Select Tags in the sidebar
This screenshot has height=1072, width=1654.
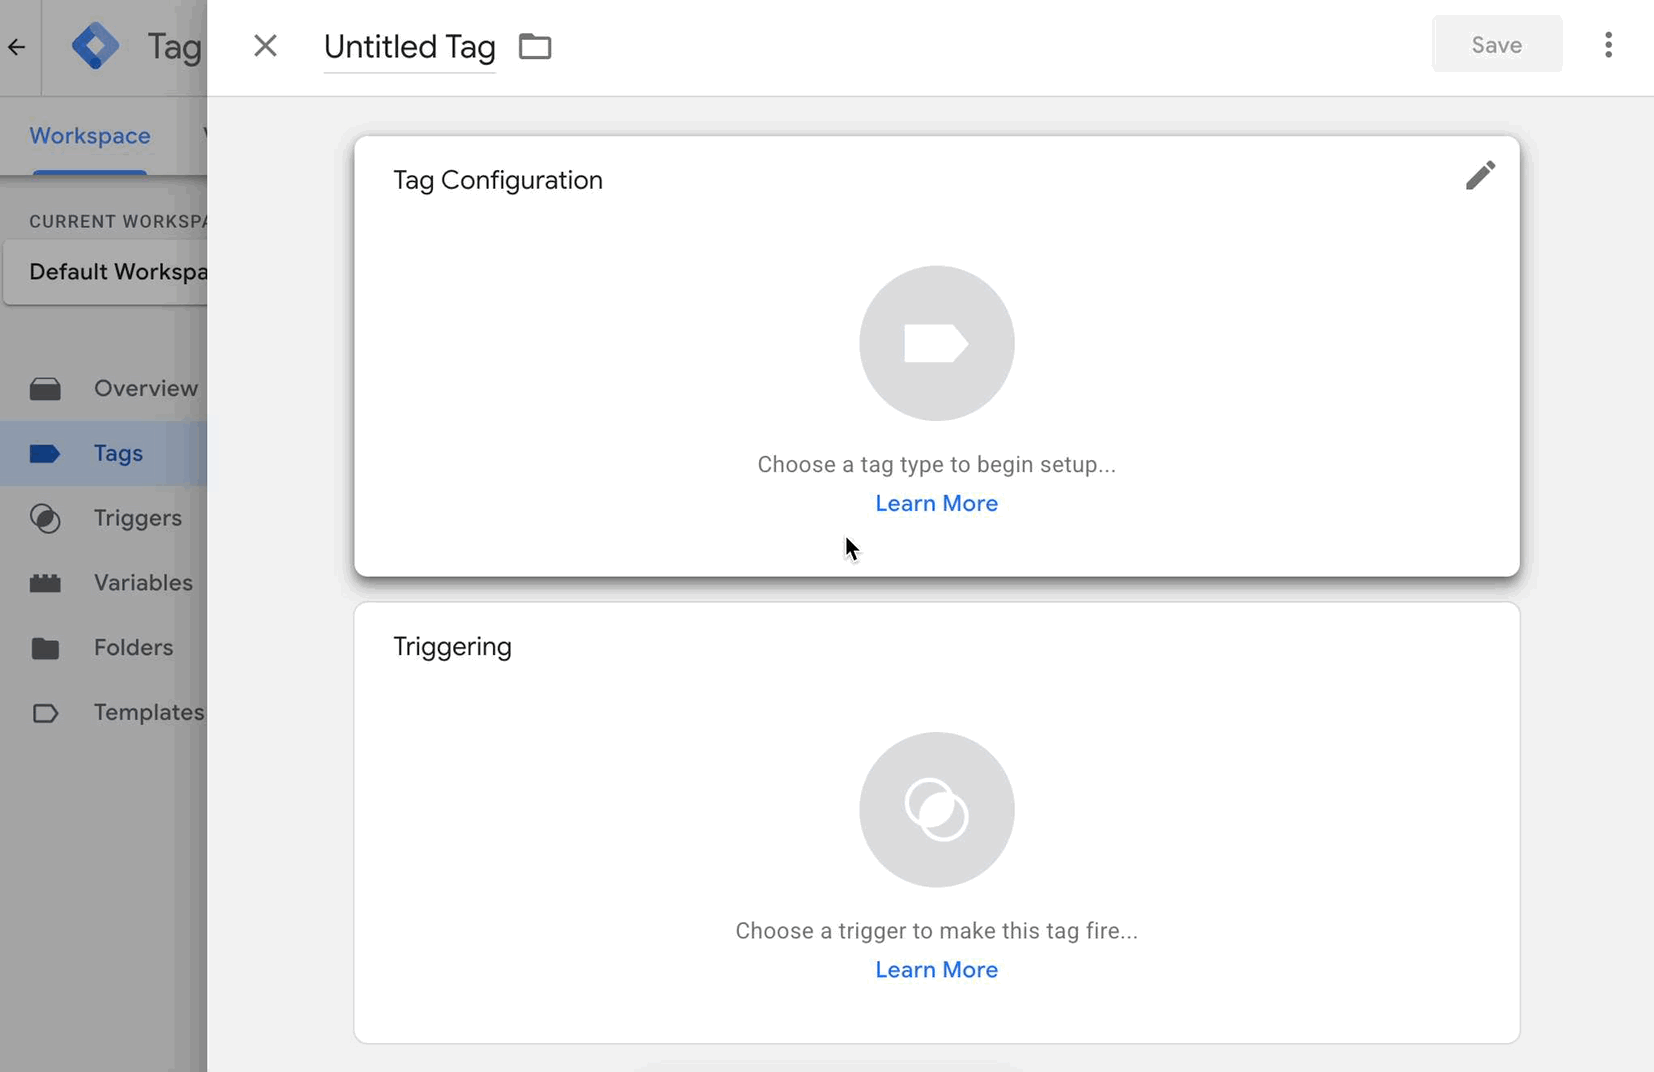[x=118, y=453]
